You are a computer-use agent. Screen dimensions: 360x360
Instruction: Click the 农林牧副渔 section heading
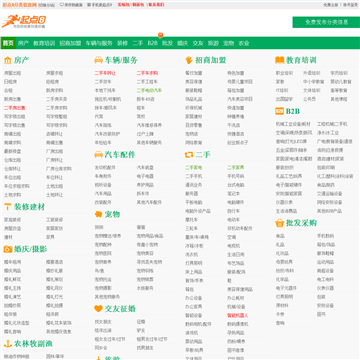tap(33, 344)
